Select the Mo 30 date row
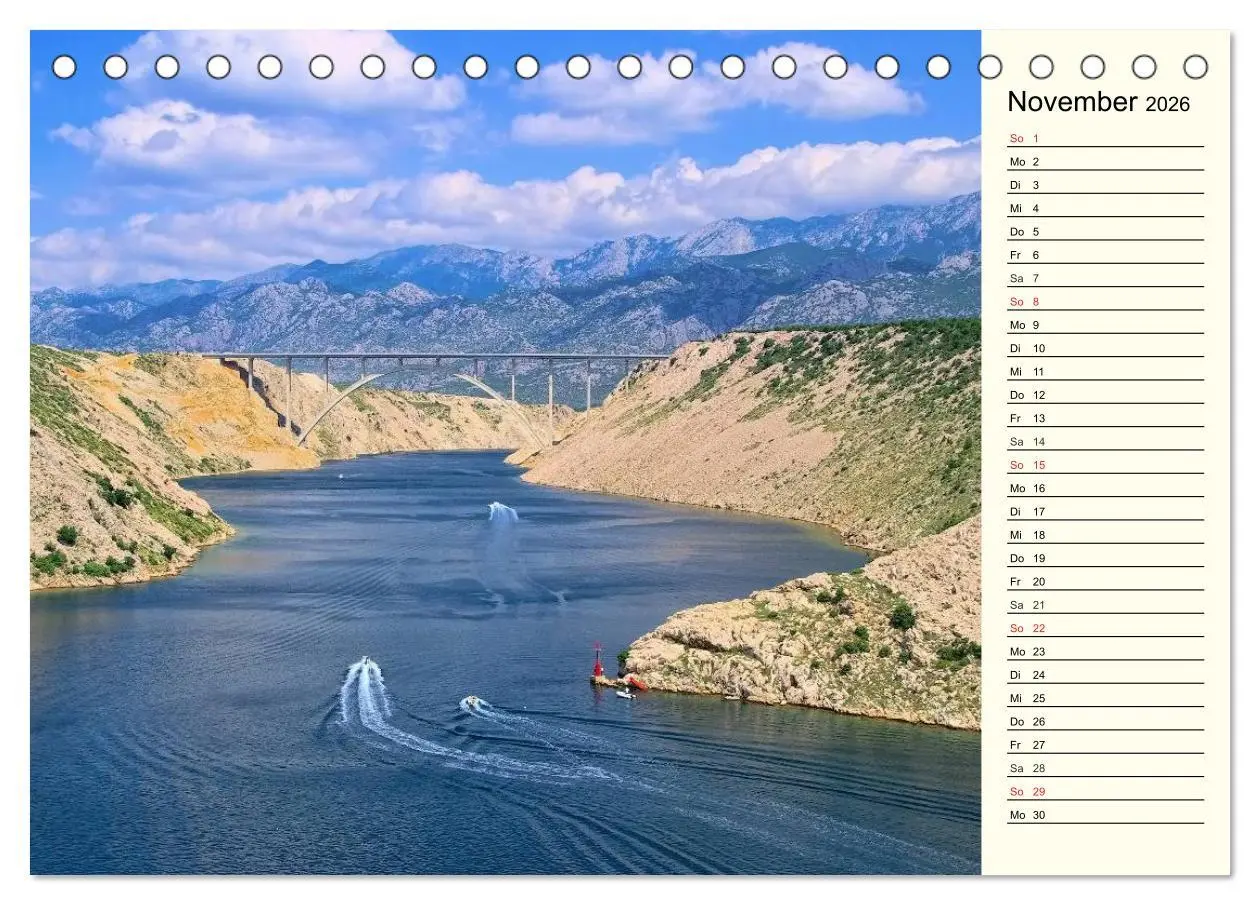The image size is (1260, 905). tap(1105, 815)
